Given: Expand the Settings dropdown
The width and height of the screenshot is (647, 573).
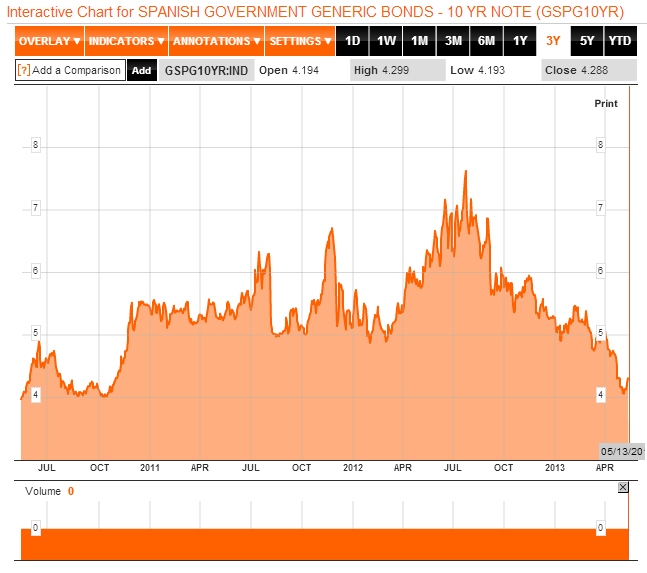Looking at the screenshot, I should click(300, 41).
